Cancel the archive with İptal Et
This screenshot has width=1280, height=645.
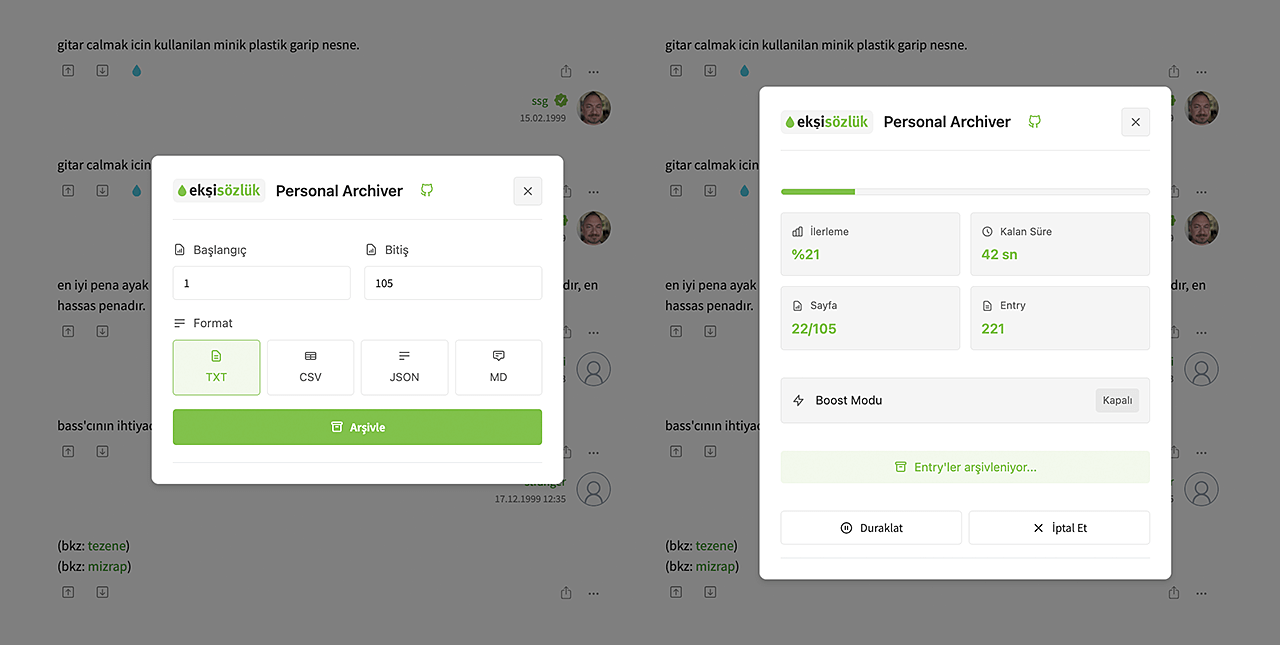[x=1059, y=528]
